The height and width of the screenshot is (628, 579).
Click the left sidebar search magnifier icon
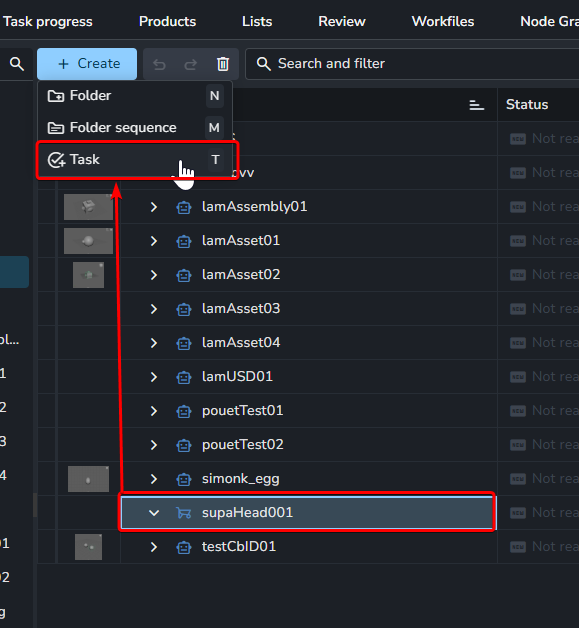coord(16,64)
